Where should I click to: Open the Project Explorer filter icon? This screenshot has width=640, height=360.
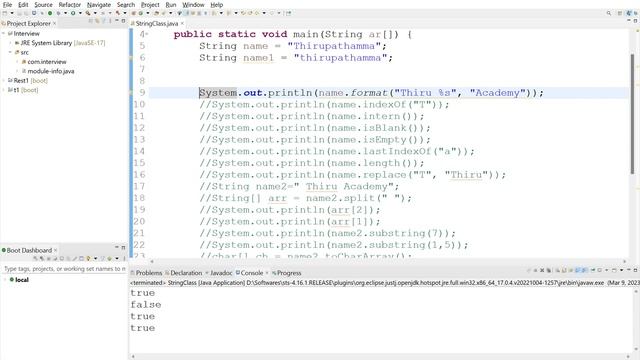[104, 21]
